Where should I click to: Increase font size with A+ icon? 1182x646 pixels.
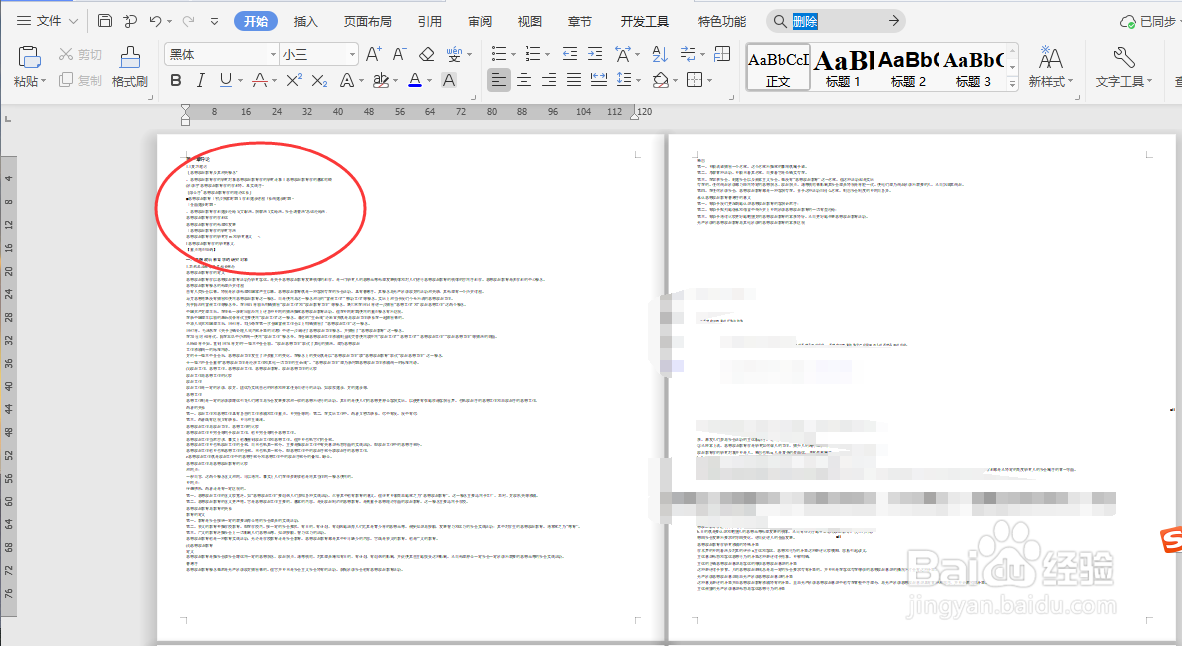tap(373, 54)
